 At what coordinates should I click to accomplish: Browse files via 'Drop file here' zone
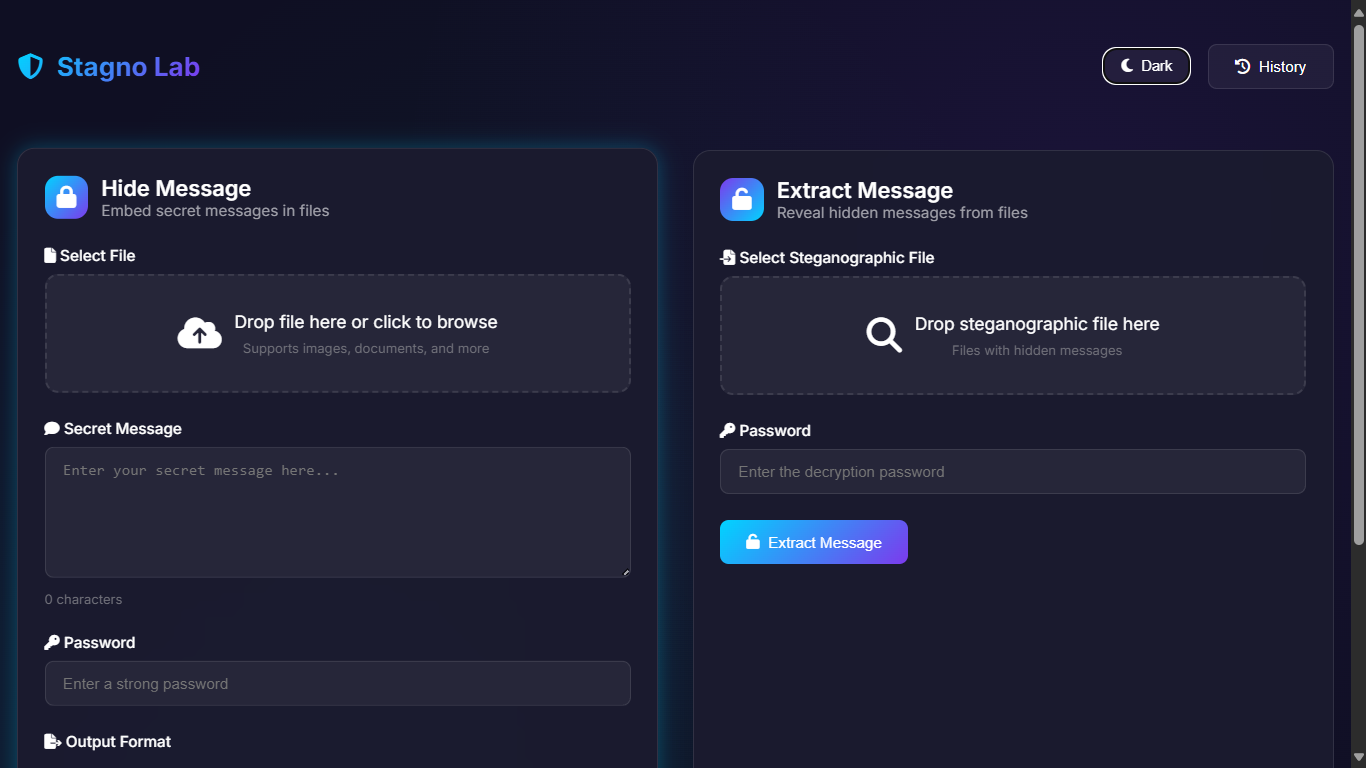pyautogui.click(x=337, y=334)
